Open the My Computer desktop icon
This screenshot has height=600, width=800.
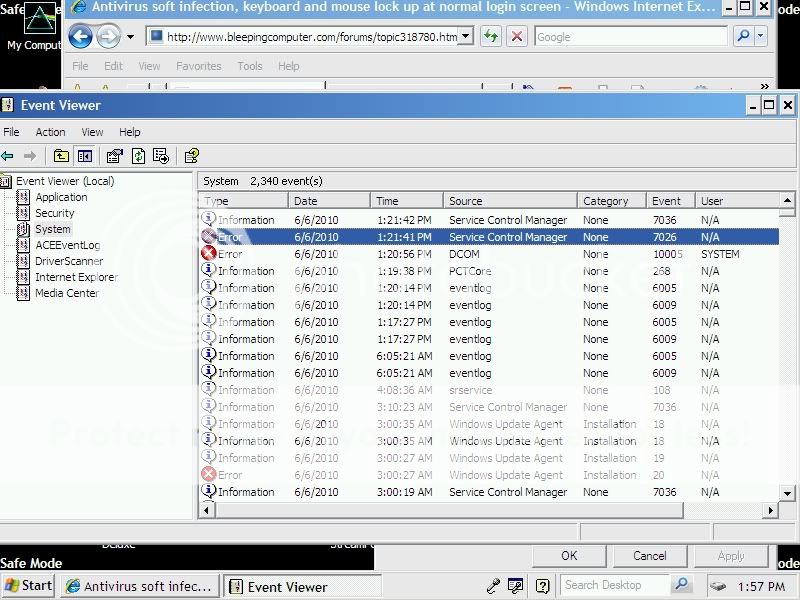(38, 28)
